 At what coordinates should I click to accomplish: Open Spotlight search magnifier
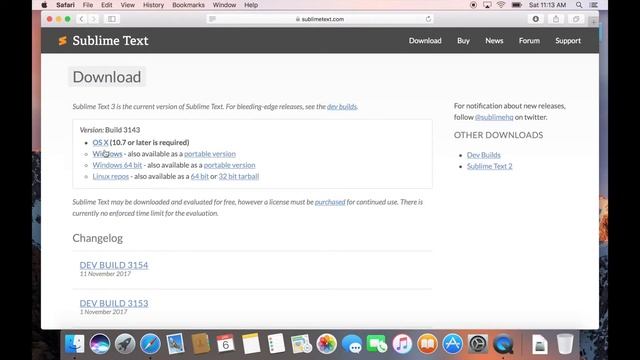(579, 5)
